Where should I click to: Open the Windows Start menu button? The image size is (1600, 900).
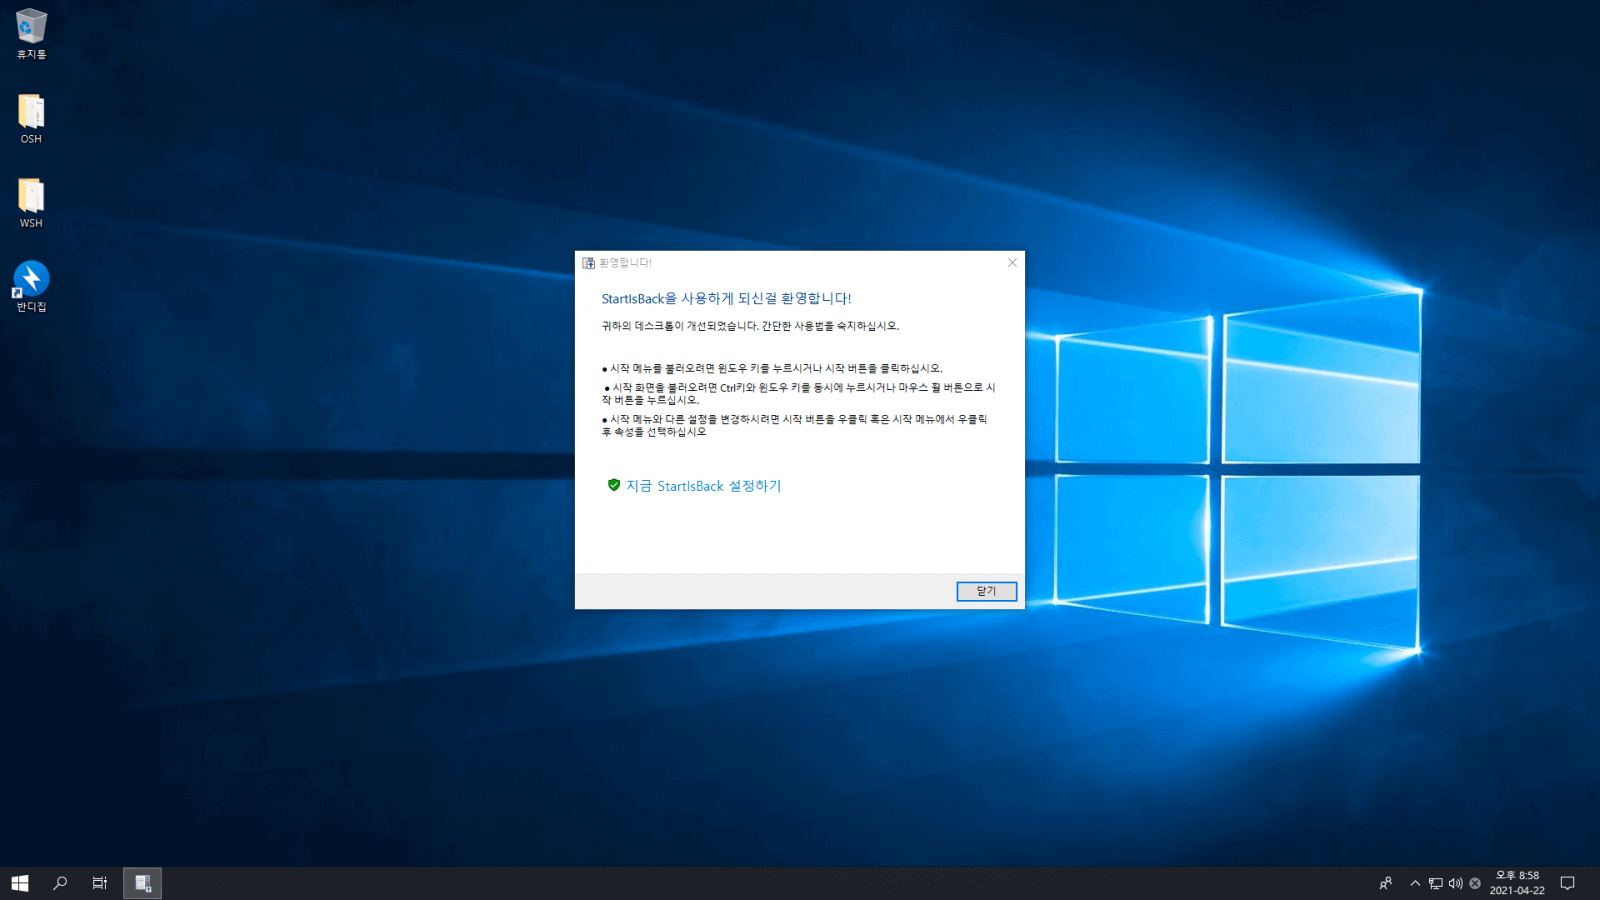[20, 883]
